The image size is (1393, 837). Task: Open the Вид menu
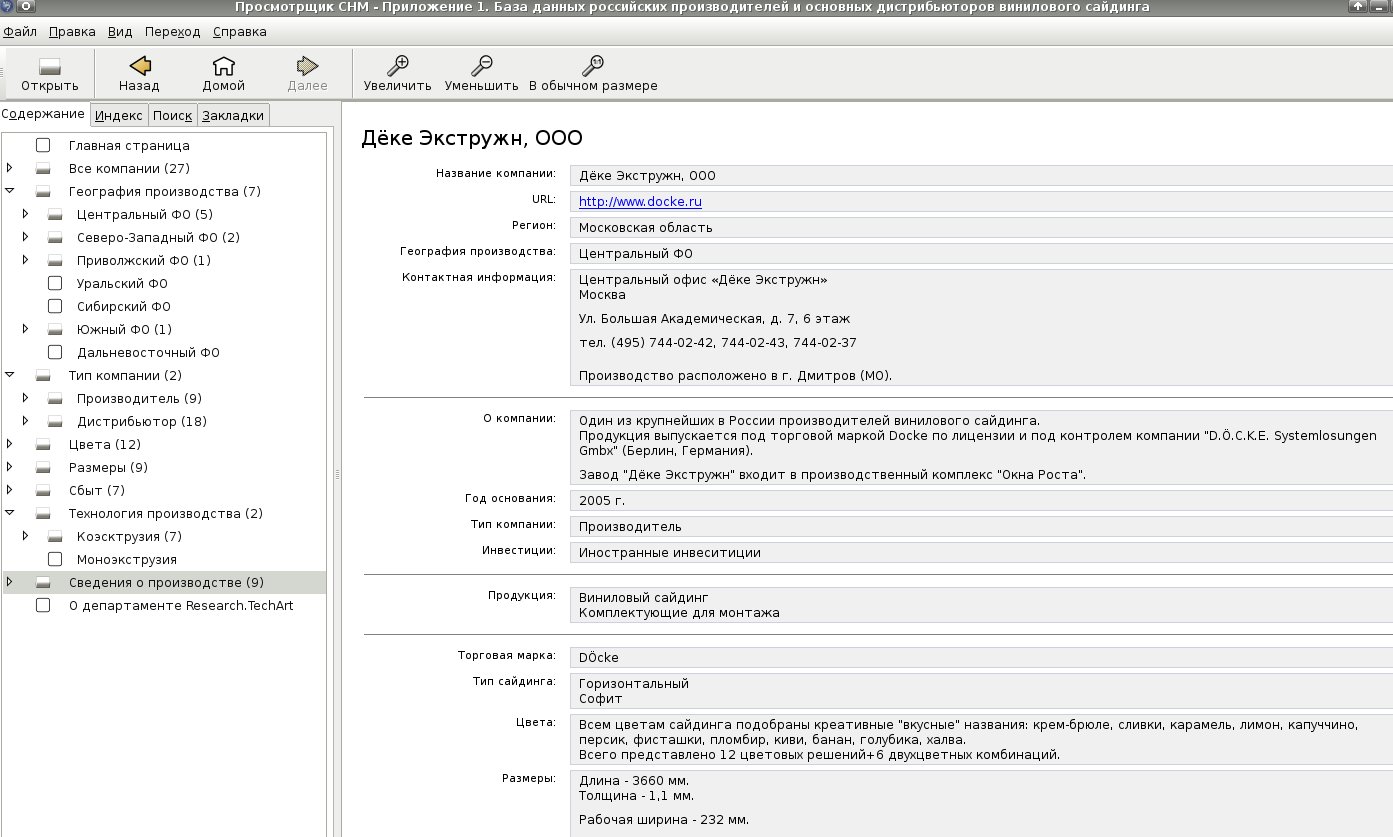click(120, 31)
